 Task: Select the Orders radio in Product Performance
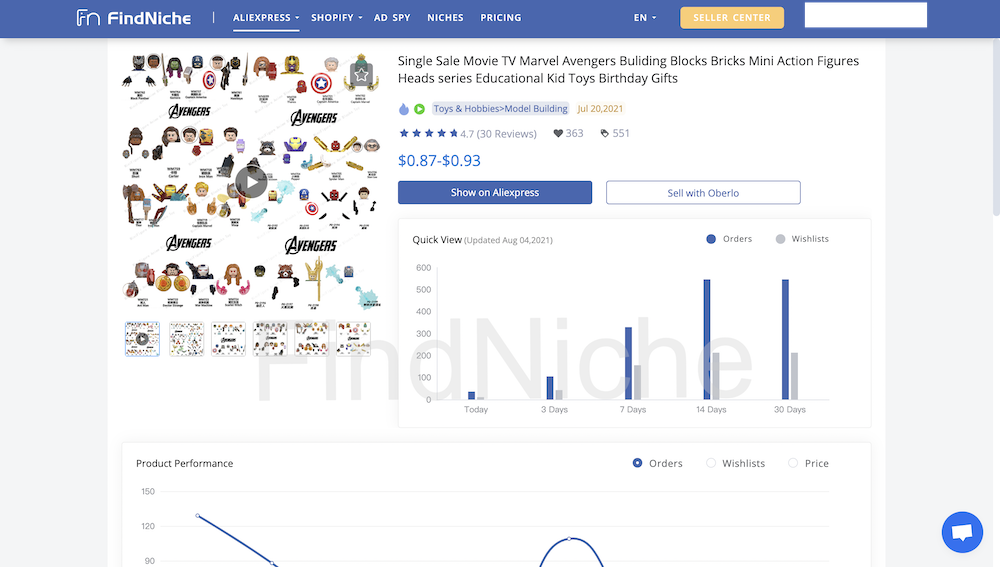click(x=637, y=463)
